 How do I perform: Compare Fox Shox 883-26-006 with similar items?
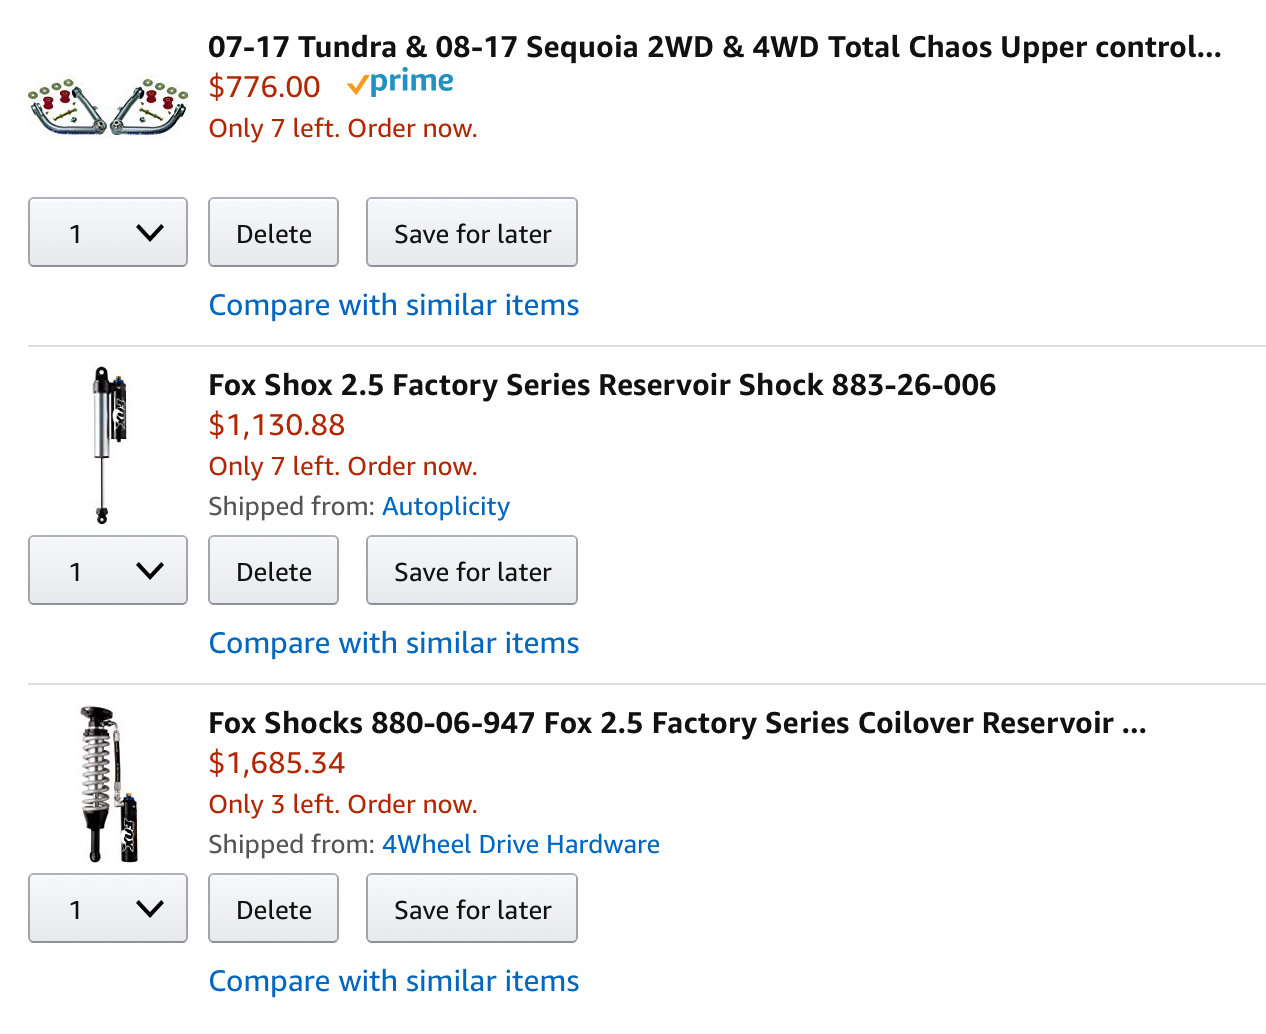(x=394, y=643)
